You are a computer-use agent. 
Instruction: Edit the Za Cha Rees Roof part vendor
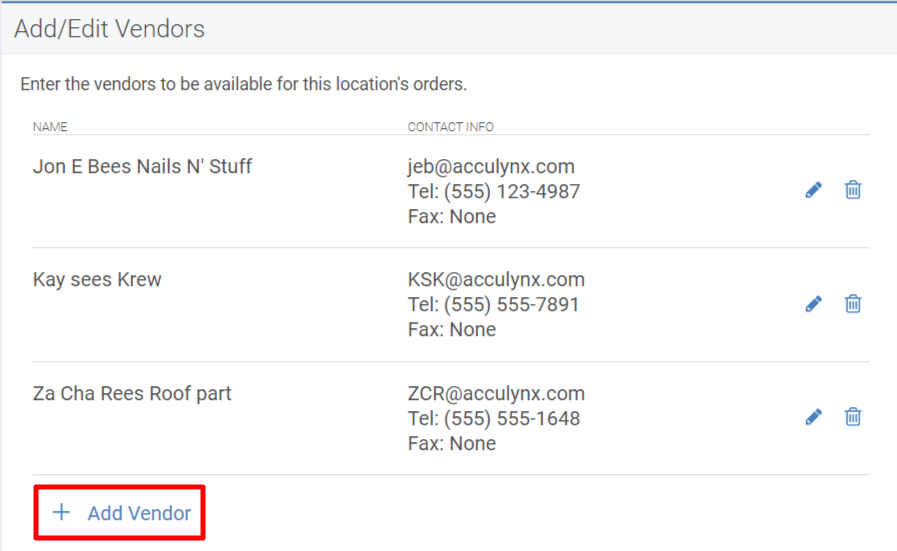[x=813, y=417]
